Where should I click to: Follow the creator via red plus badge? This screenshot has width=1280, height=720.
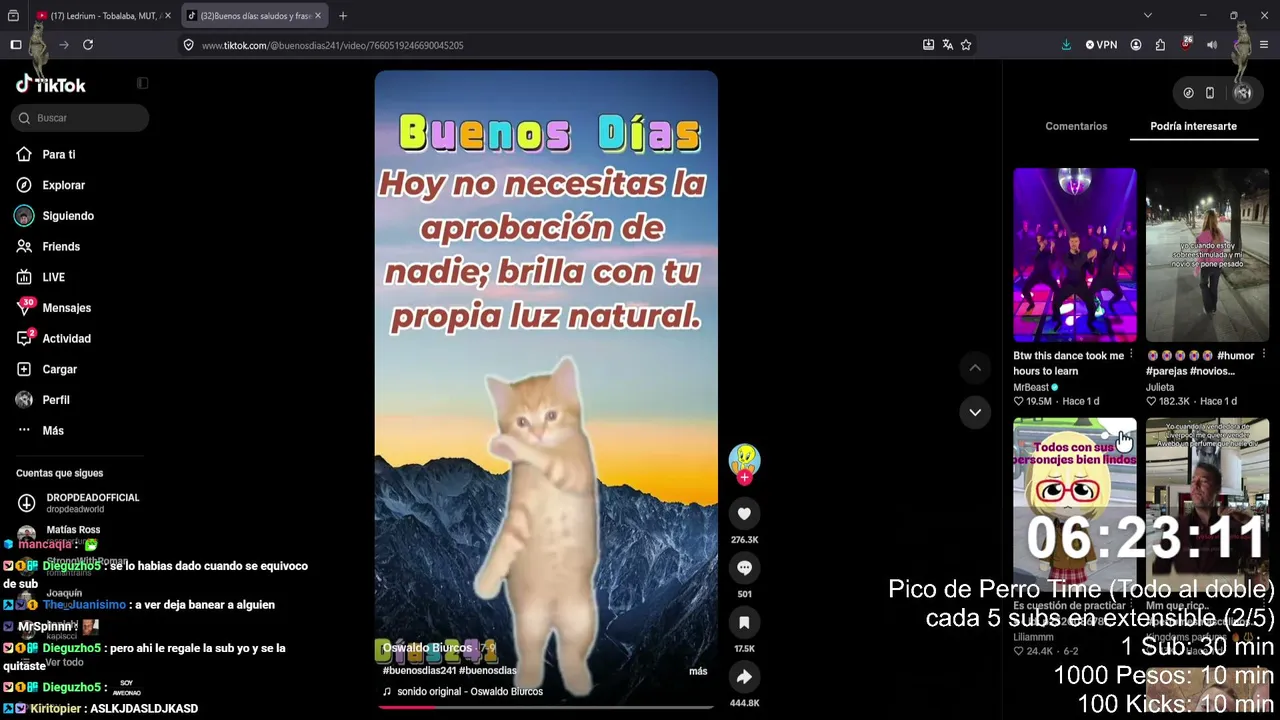[744, 478]
